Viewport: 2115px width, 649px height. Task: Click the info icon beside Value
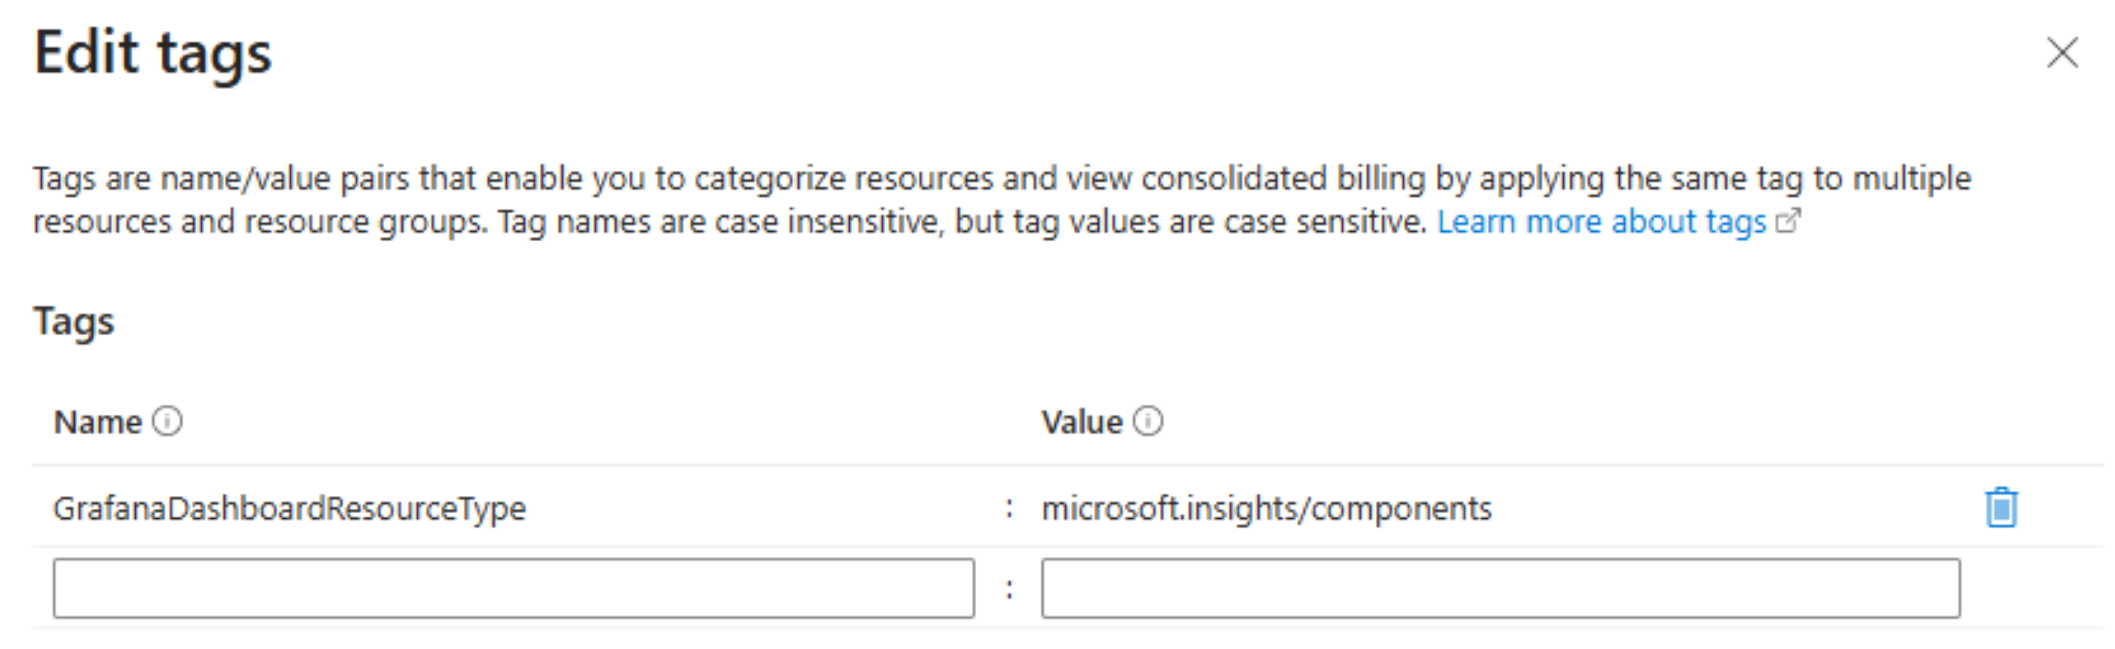pyautogui.click(x=1148, y=422)
